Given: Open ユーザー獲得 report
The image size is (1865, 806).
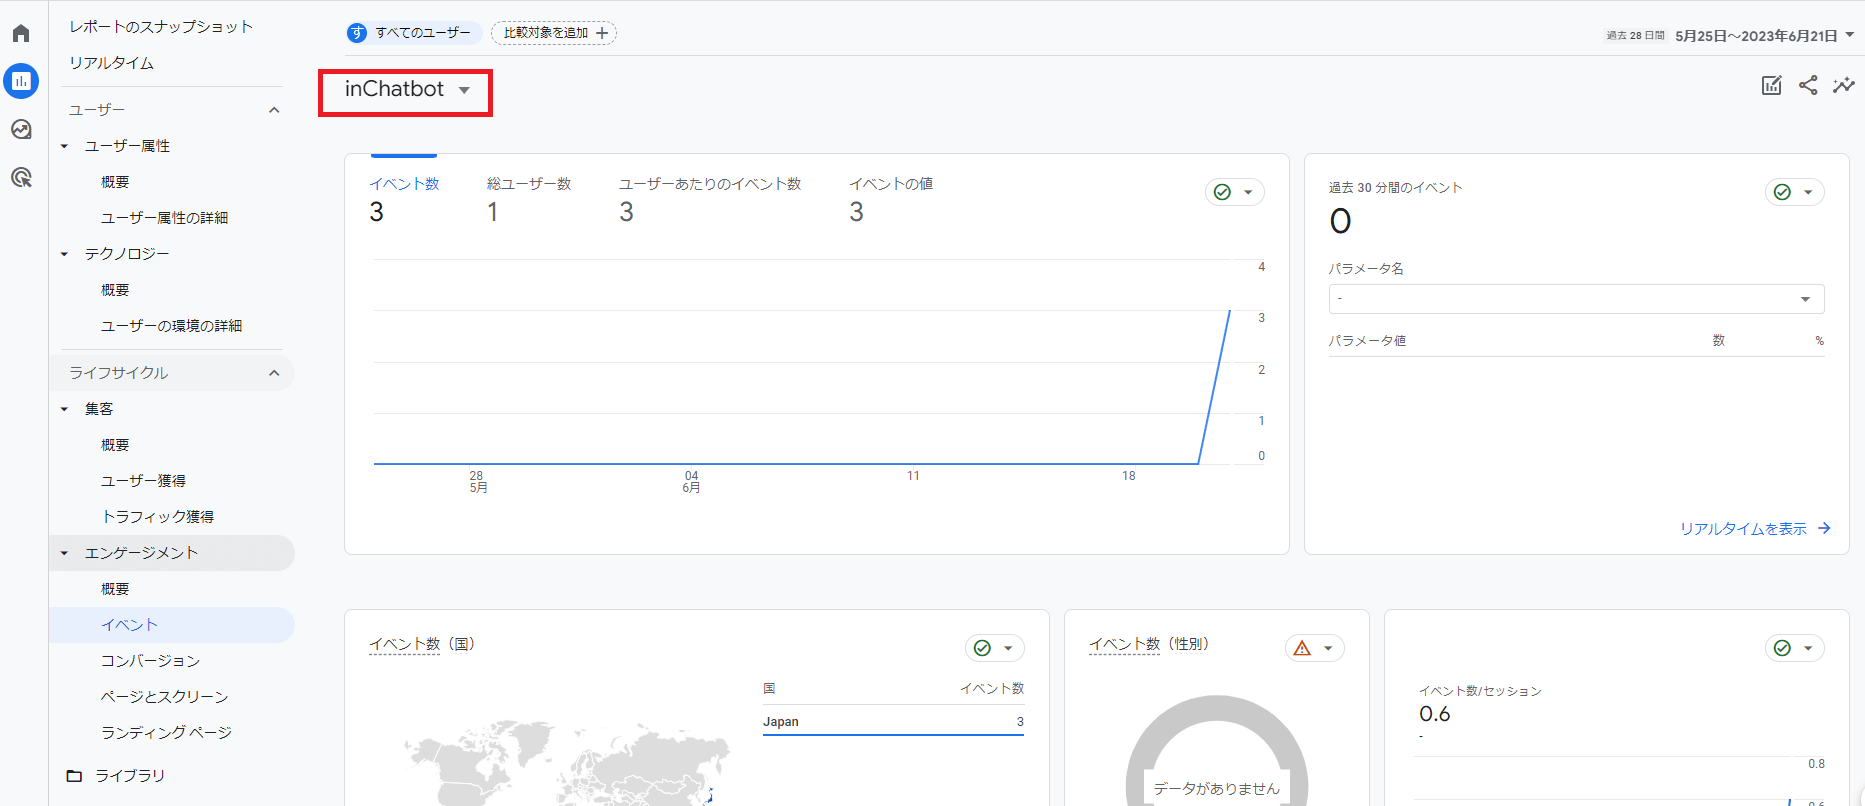Looking at the screenshot, I should coord(143,481).
